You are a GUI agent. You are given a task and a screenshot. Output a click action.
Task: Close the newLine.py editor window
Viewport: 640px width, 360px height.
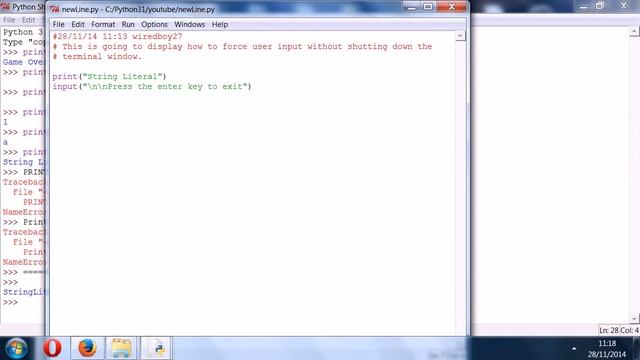(451, 7)
